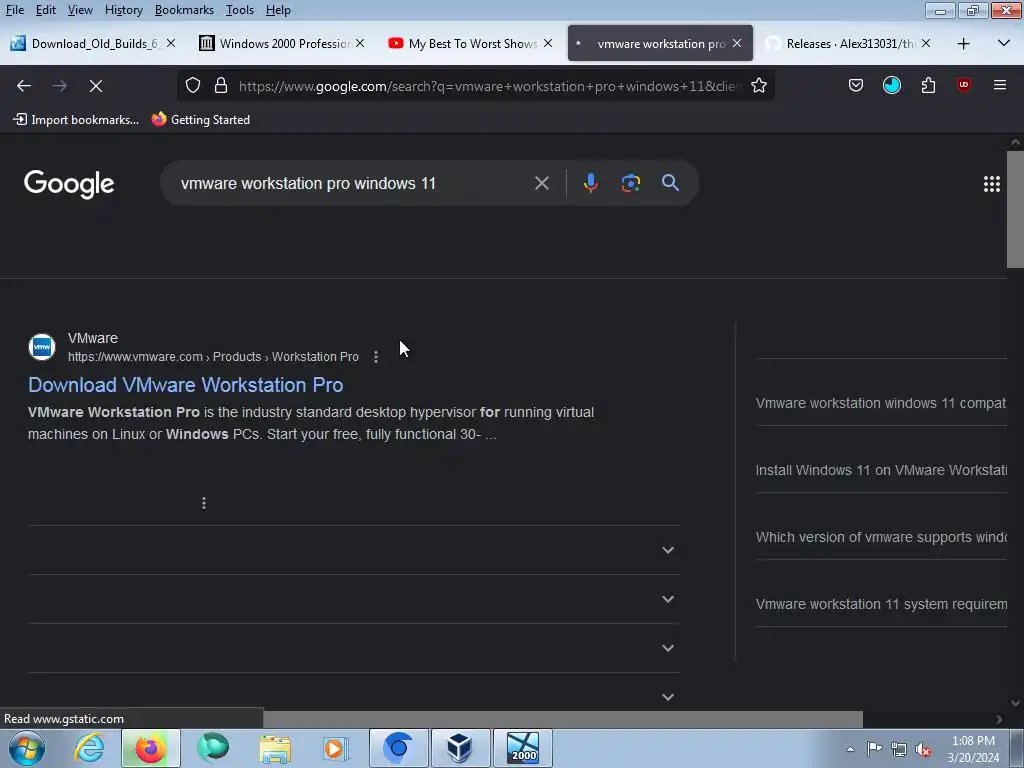The width and height of the screenshot is (1024, 768).
Task: Close the vmware workstation pro tab
Action: 737,43
